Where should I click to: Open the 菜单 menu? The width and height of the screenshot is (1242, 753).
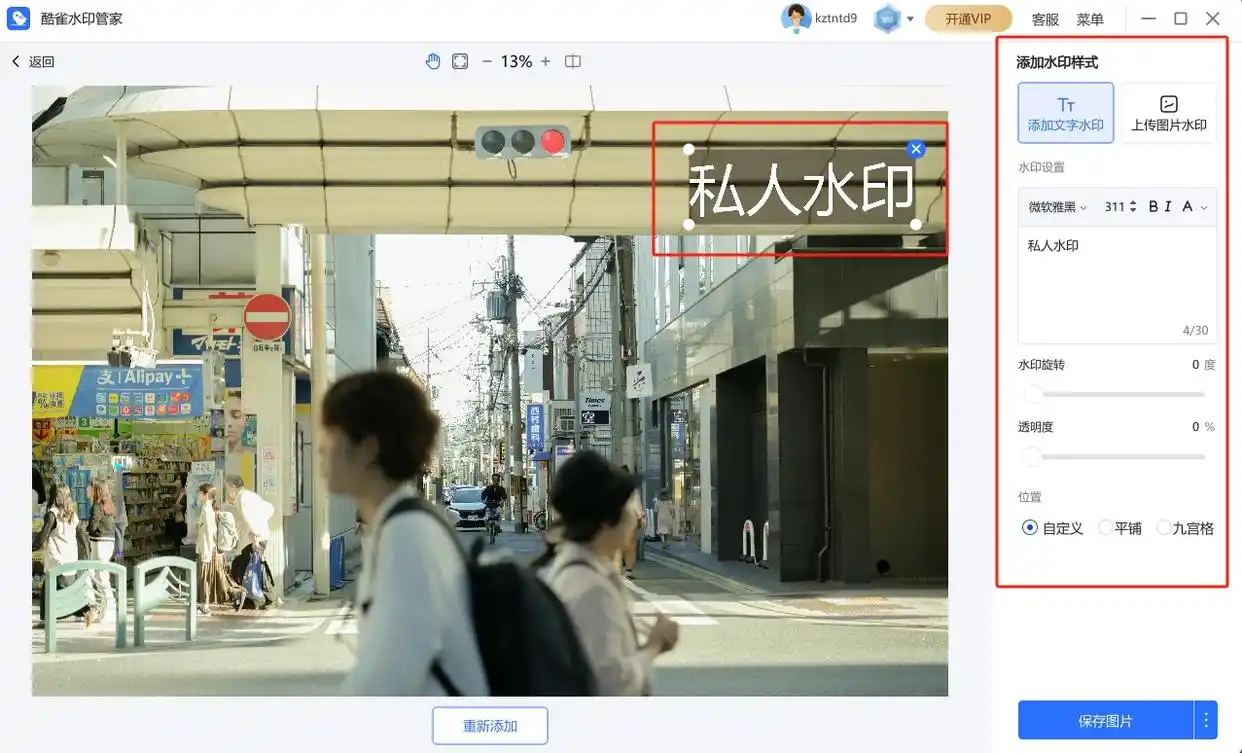pyautogui.click(x=1090, y=19)
